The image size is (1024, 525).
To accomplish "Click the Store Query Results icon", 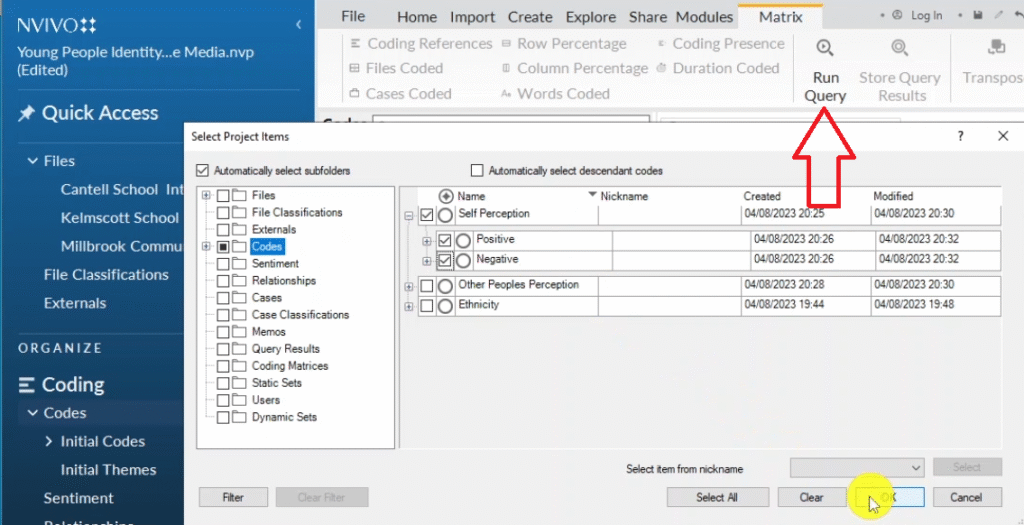I will coord(899,48).
